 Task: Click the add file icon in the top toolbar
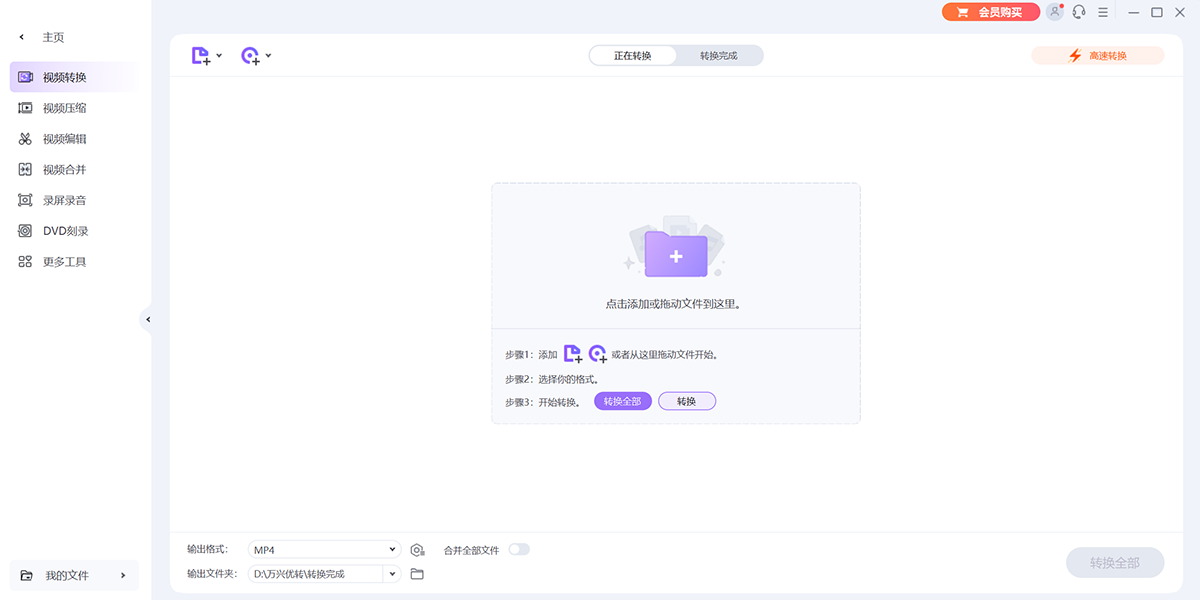[x=202, y=56]
